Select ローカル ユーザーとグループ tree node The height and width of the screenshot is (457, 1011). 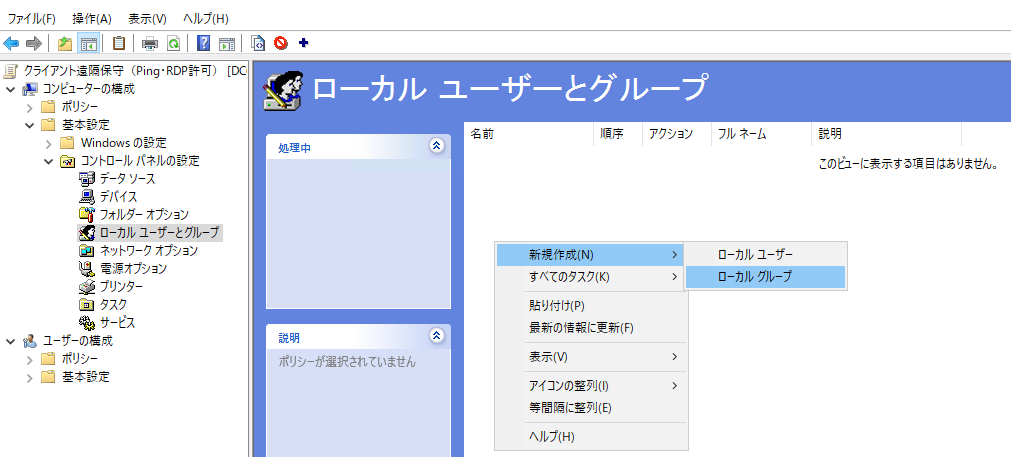159,232
